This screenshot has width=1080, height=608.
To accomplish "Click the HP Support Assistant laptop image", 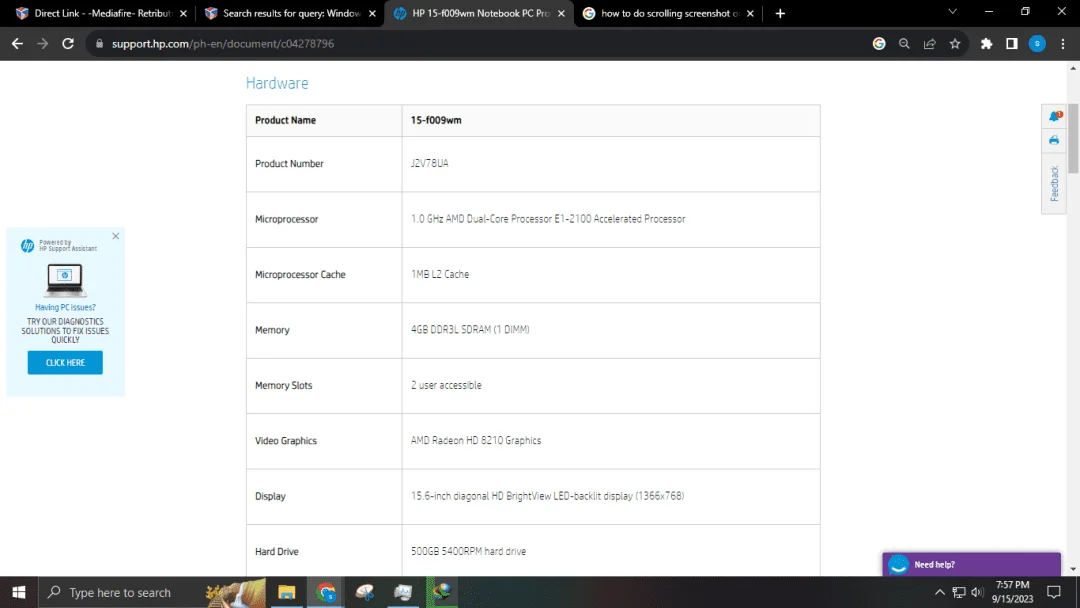I will 65,280.
